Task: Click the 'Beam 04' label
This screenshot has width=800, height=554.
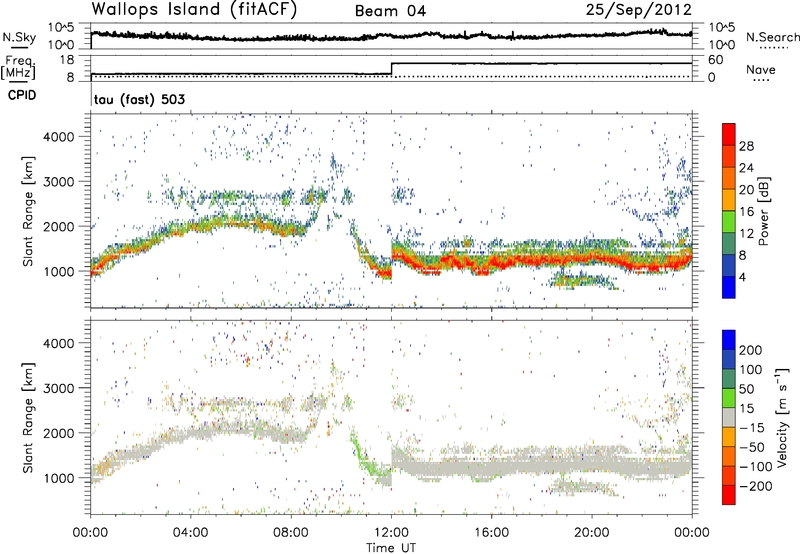Action: click(390, 11)
